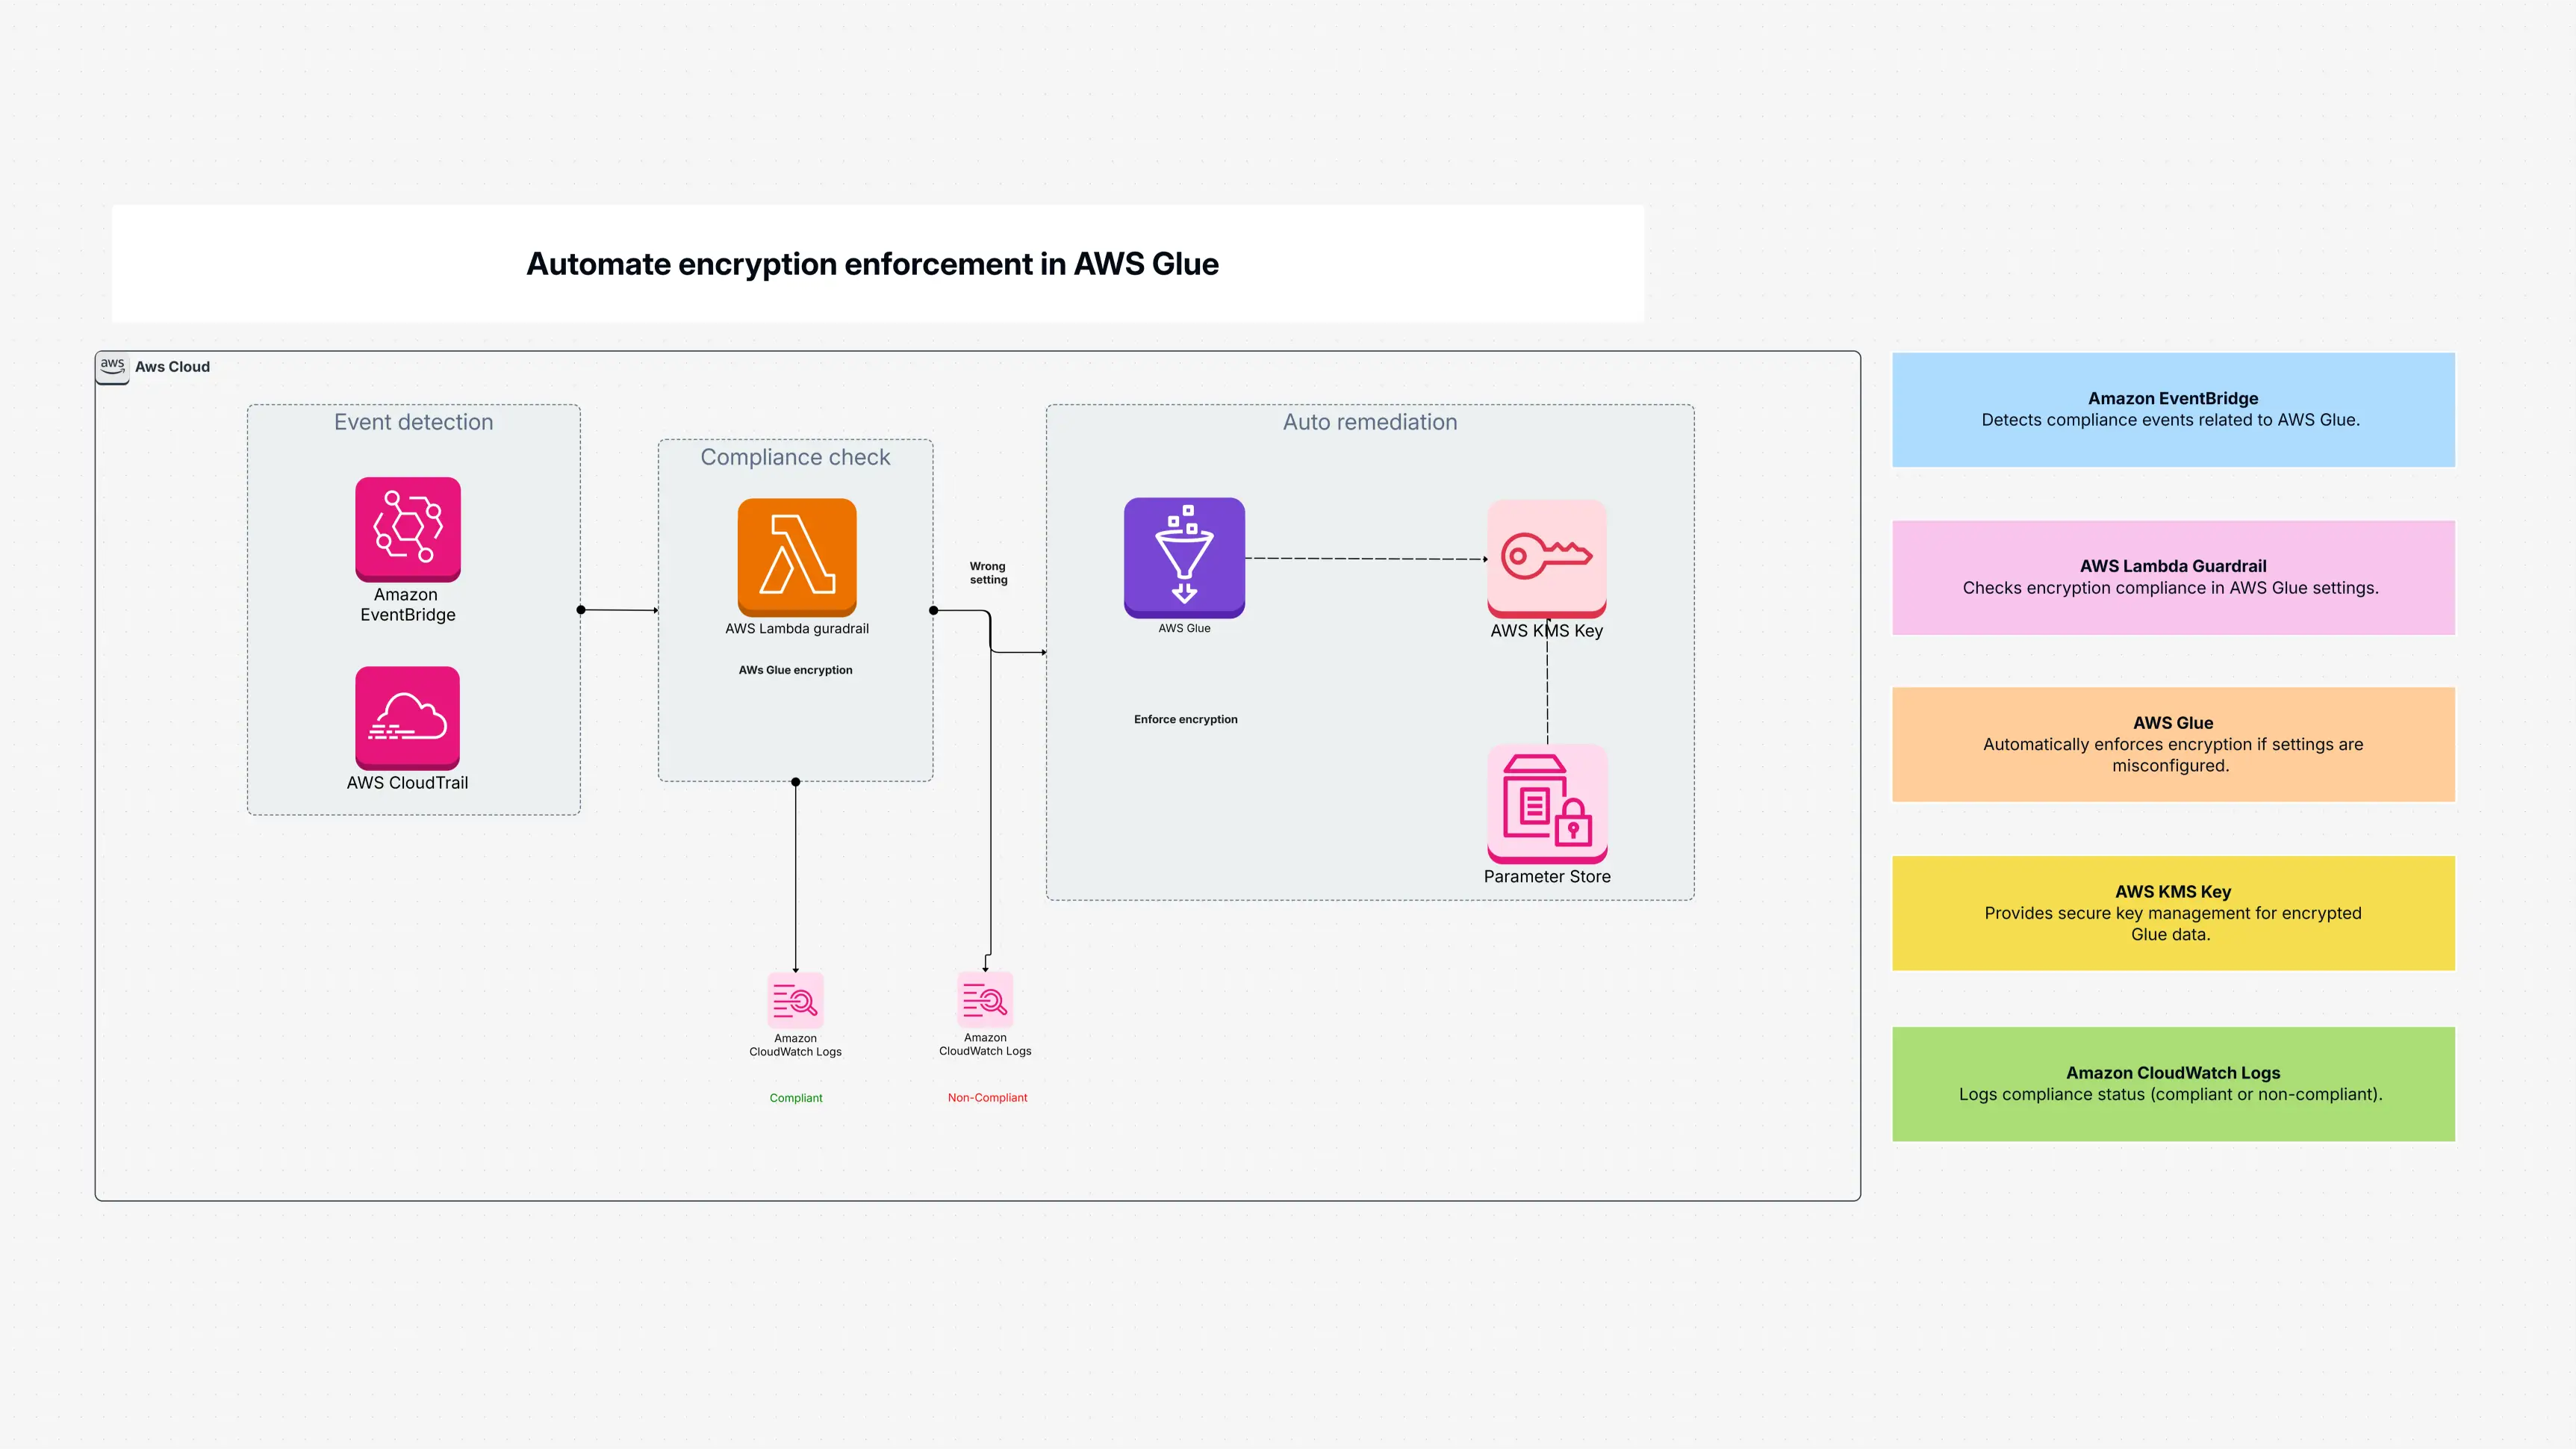
Task: Select the Event detection group label
Action: tap(413, 422)
